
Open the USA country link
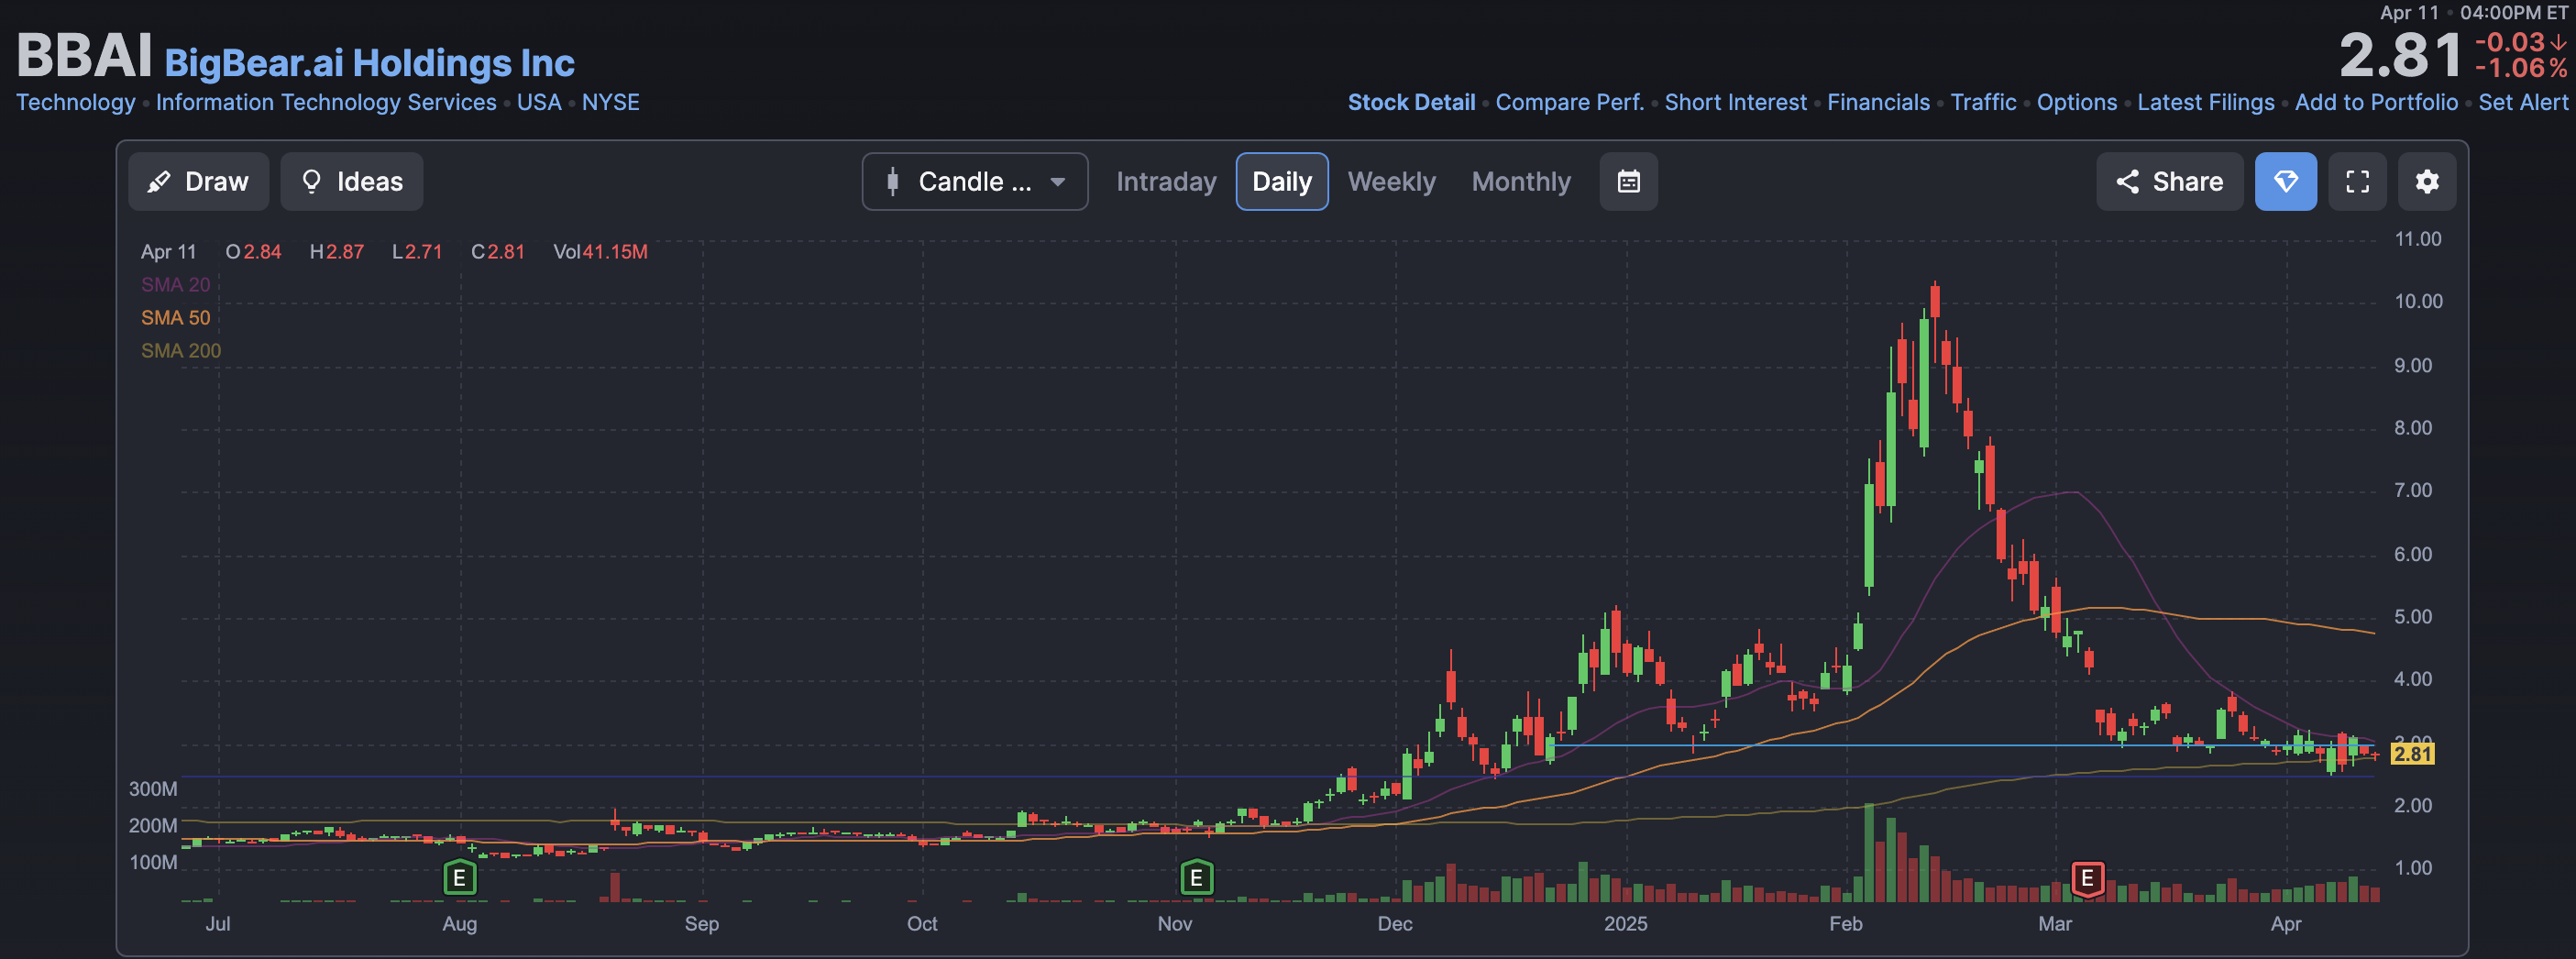pos(539,102)
